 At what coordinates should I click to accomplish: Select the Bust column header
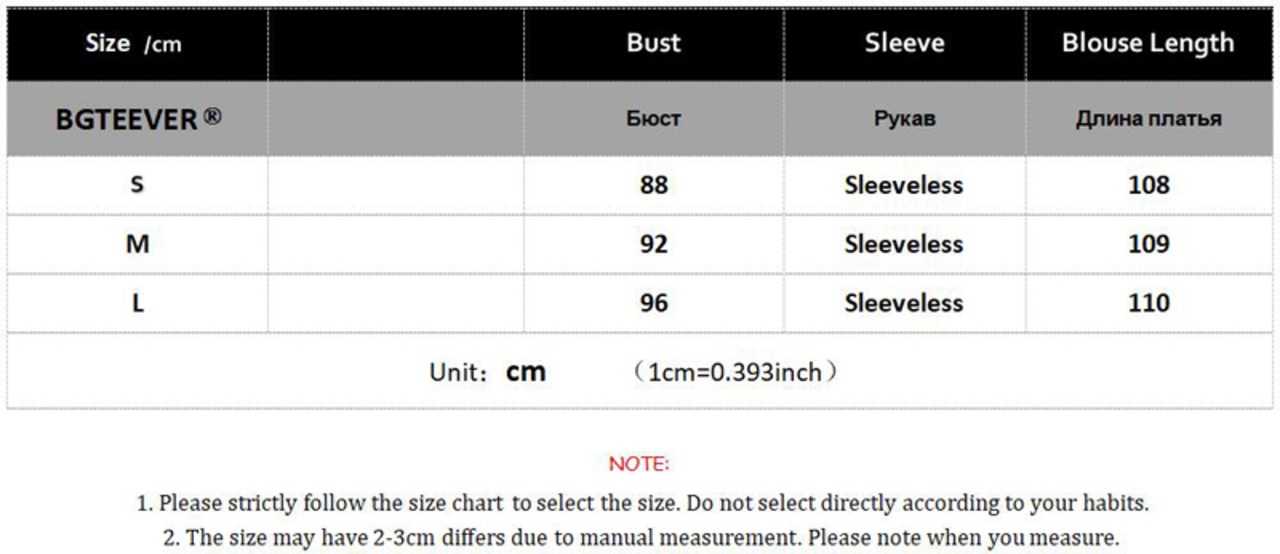[653, 43]
